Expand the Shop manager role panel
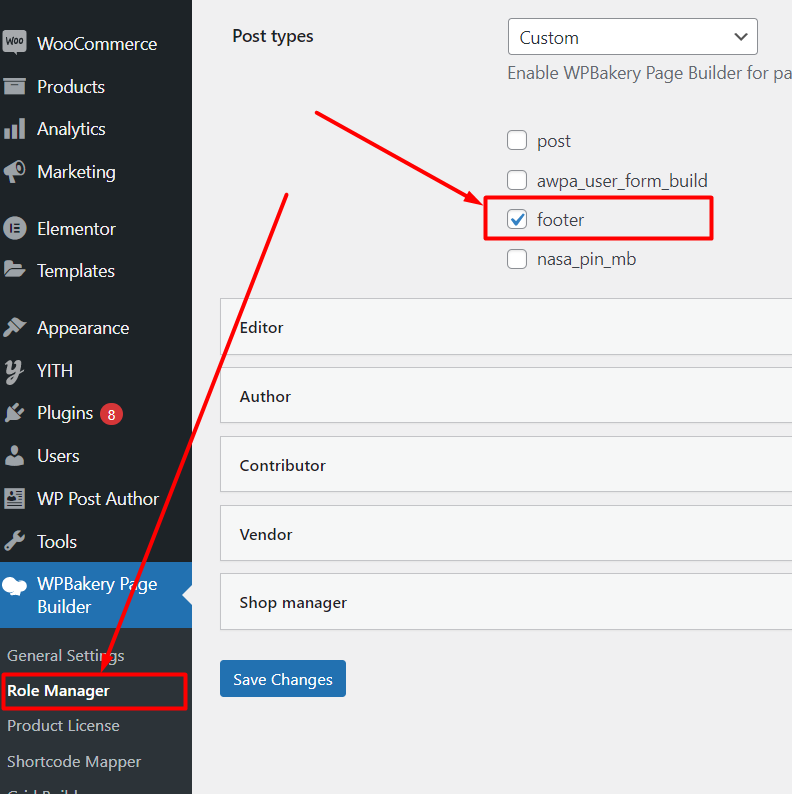792x794 pixels. (x=506, y=602)
